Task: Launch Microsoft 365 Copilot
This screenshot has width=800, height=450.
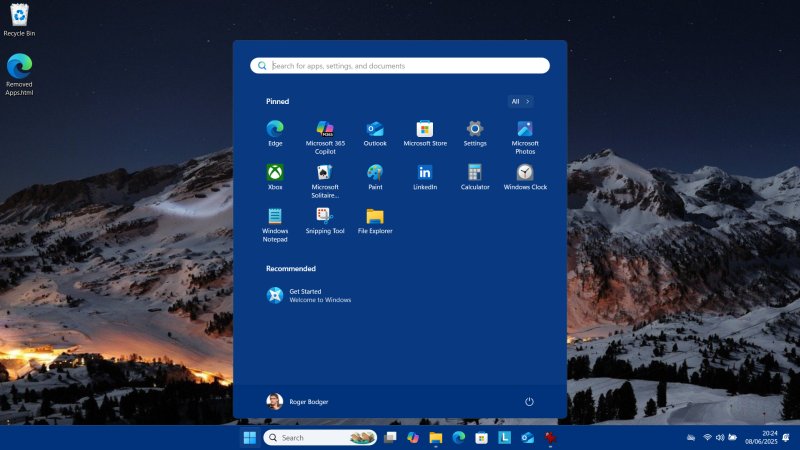Action: [325, 129]
